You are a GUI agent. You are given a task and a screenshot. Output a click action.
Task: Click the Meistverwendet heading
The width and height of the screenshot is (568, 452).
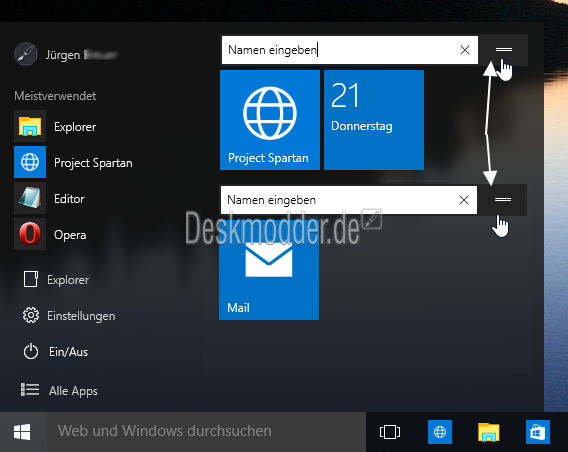[x=55, y=96]
